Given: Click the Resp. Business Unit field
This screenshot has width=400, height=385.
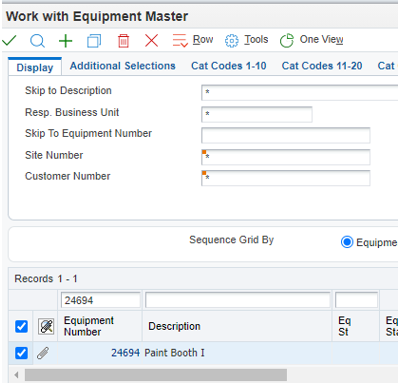Looking at the screenshot, I should (x=257, y=114).
